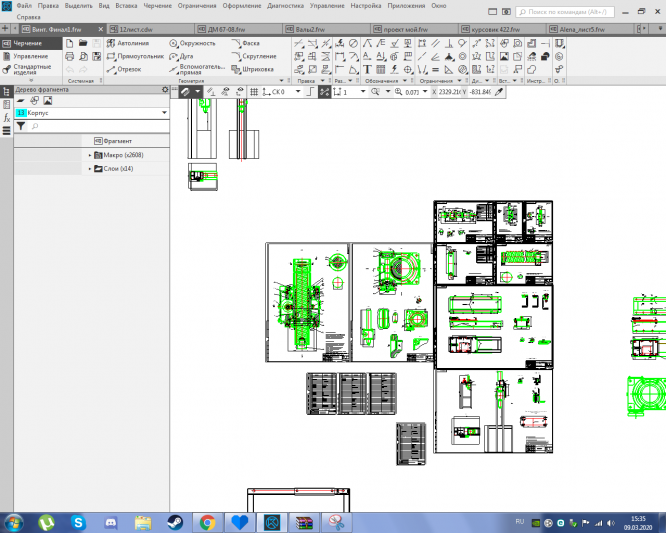666x533 pixels.
Task: Expand the Правка panel dropdown arrow
Action: click(x=322, y=81)
